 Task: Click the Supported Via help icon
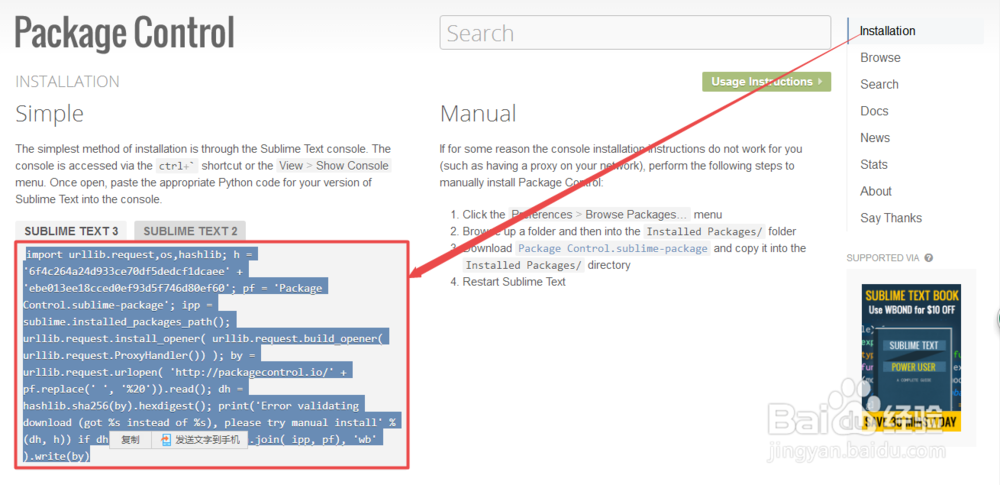click(x=929, y=258)
